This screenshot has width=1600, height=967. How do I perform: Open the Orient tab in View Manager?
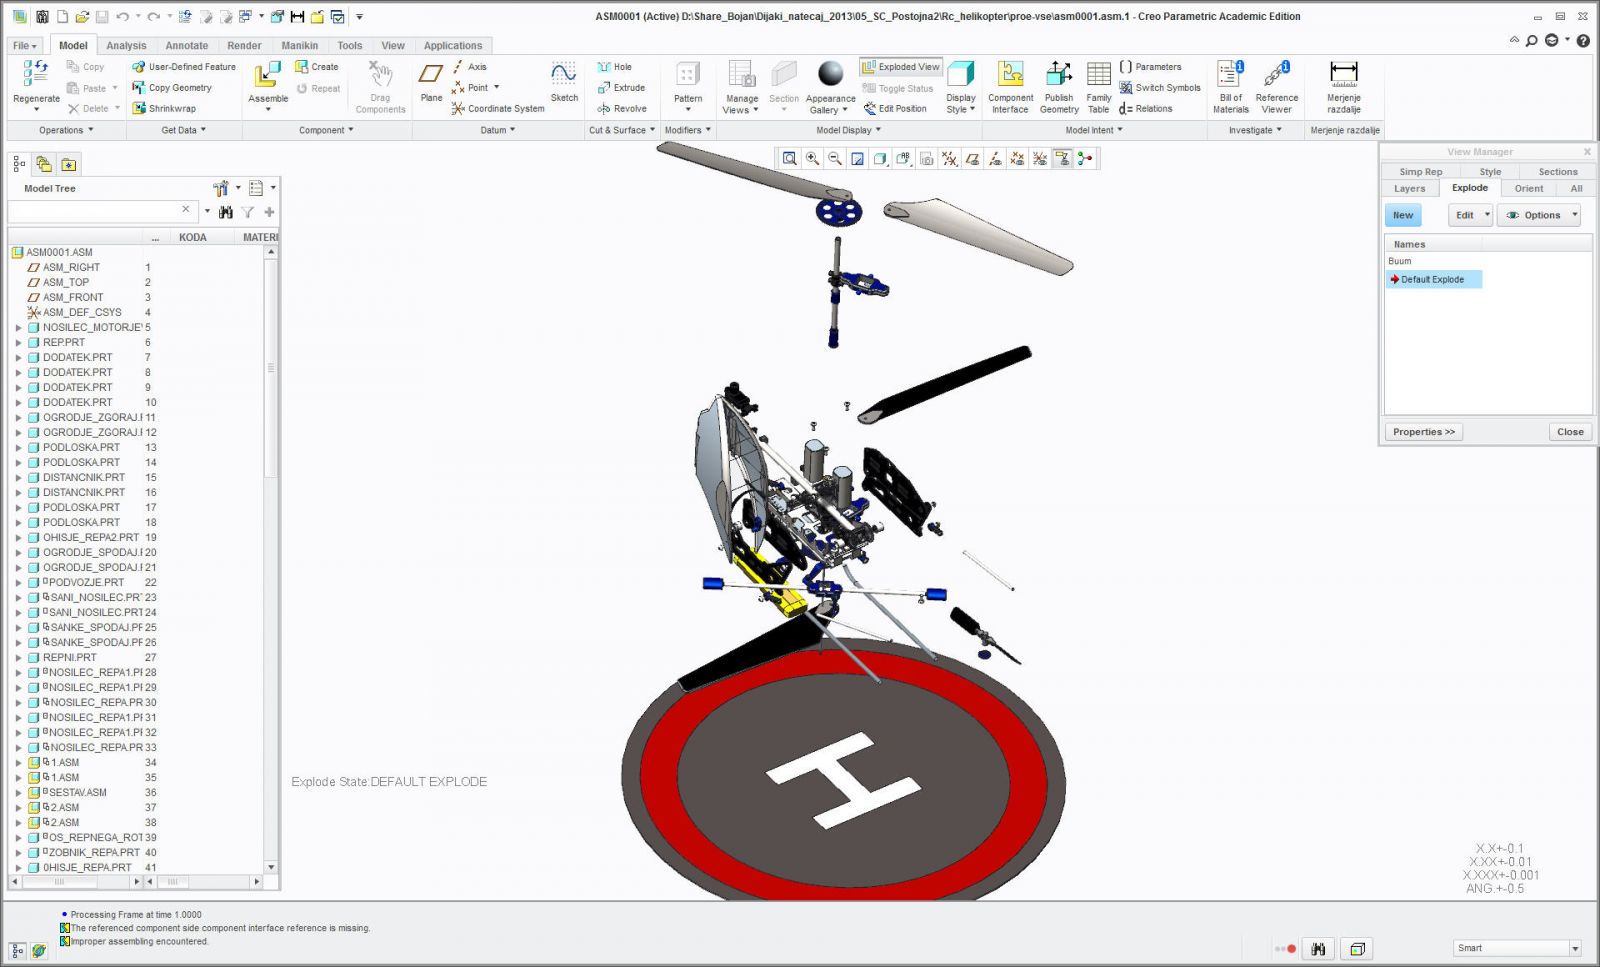click(1528, 188)
